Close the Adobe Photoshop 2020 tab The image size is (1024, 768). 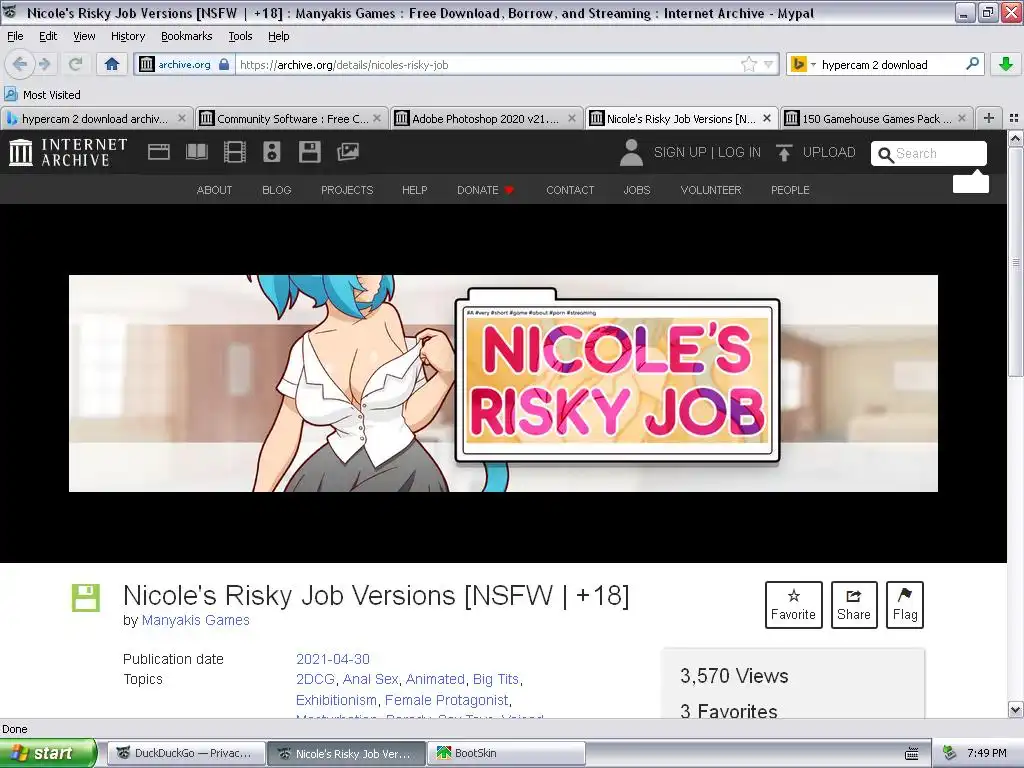[x=572, y=118]
